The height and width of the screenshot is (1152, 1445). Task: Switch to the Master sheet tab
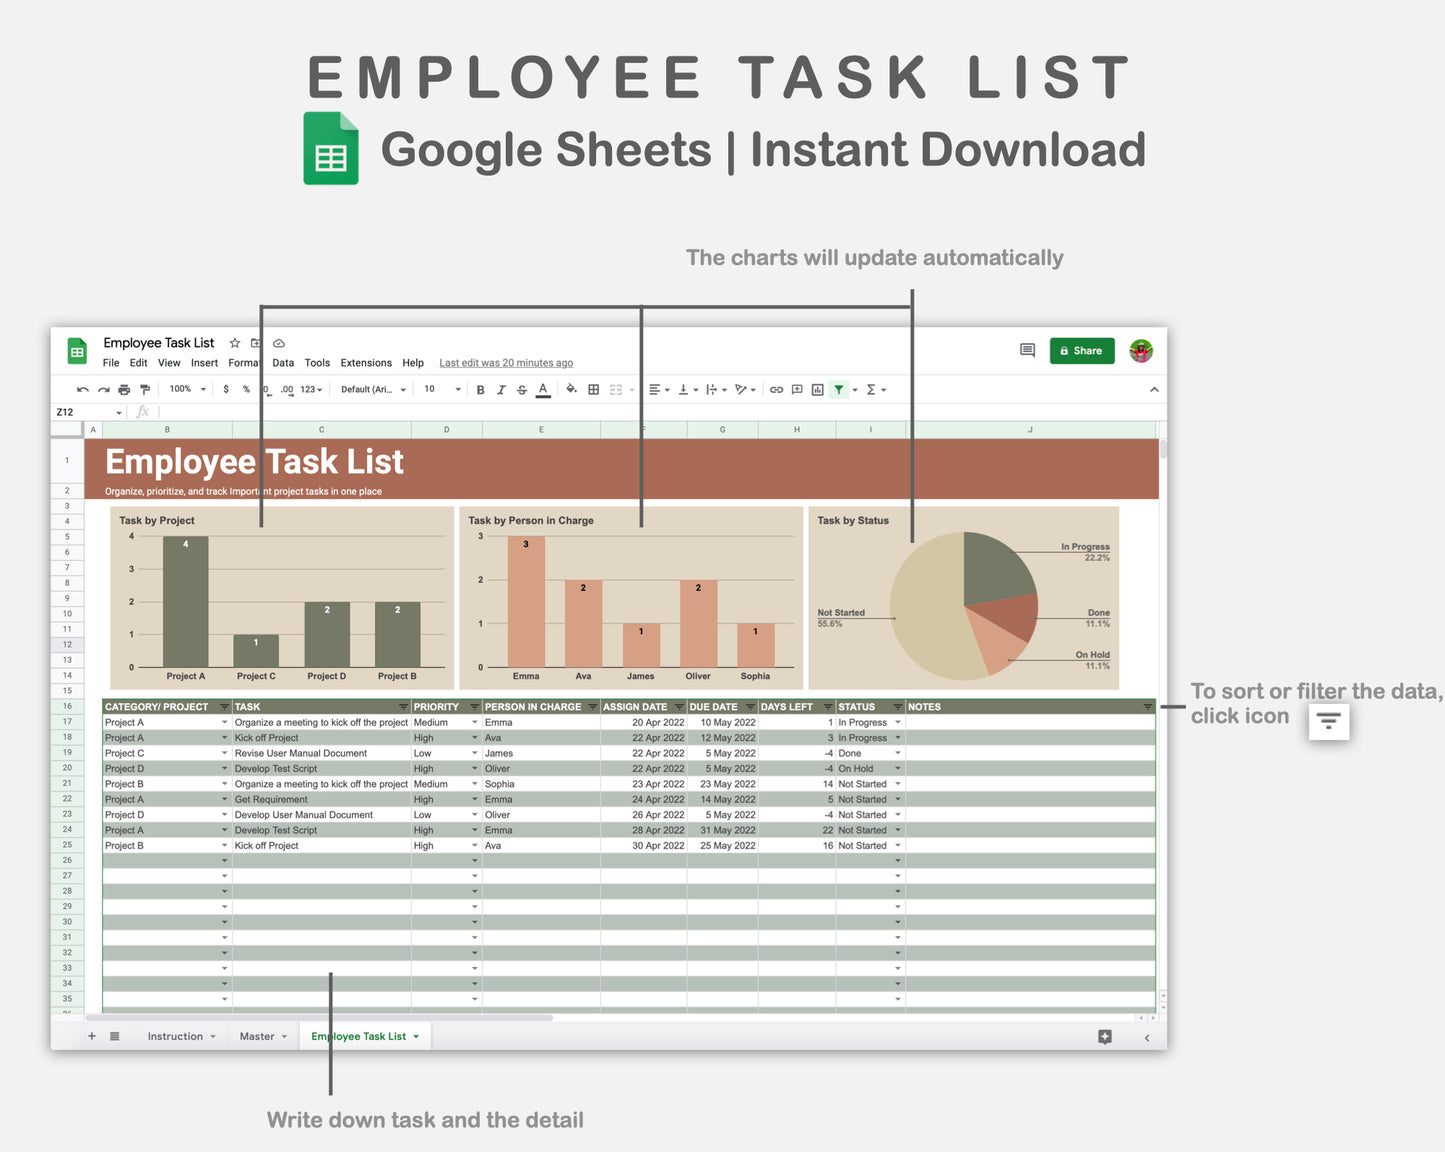[257, 1036]
